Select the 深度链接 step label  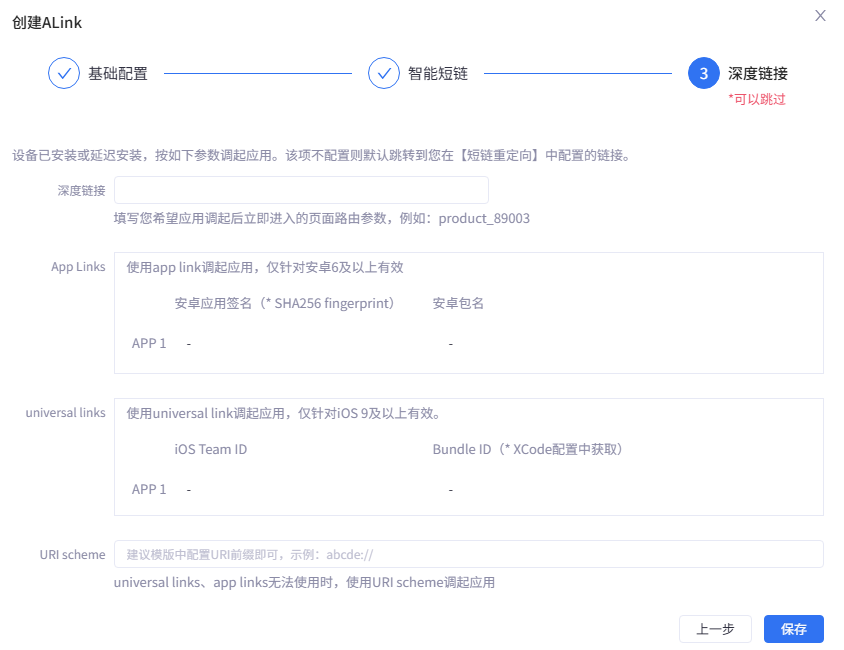(757, 74)
